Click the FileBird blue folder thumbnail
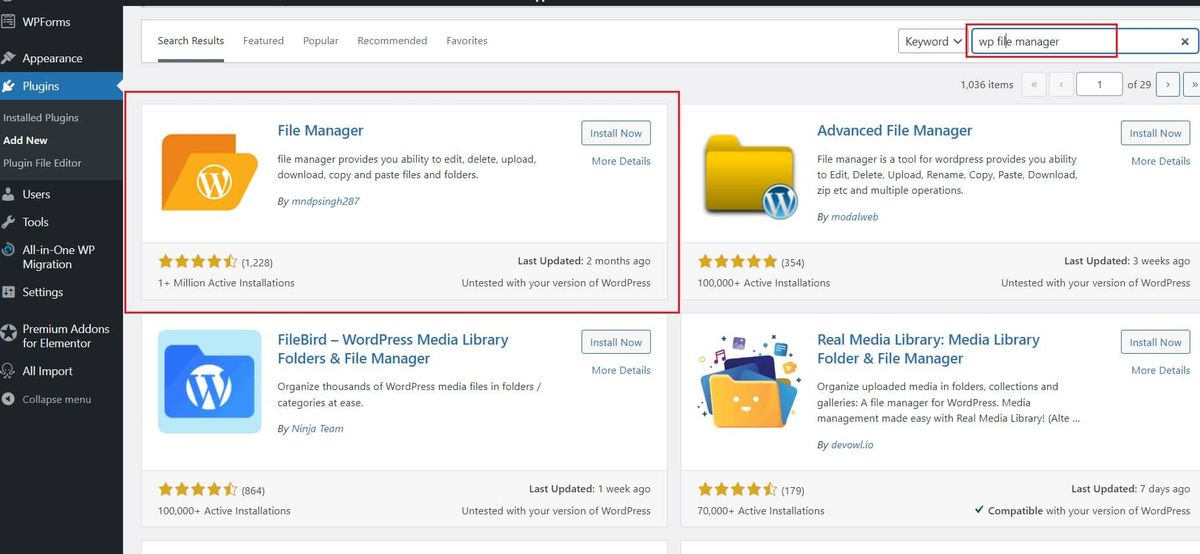The width and height of the screenshot is (1200, 554). [x=210, y=381]
